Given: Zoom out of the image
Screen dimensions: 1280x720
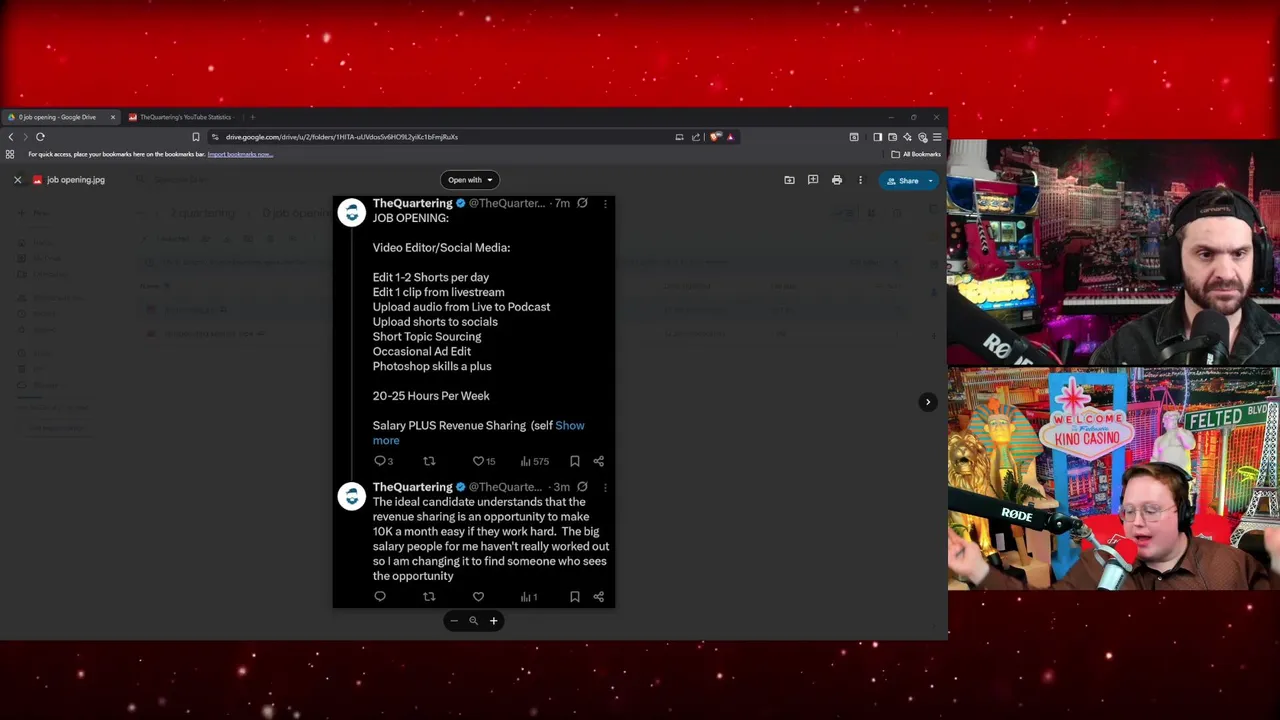Looking at the screenshot, I should 454,621.
